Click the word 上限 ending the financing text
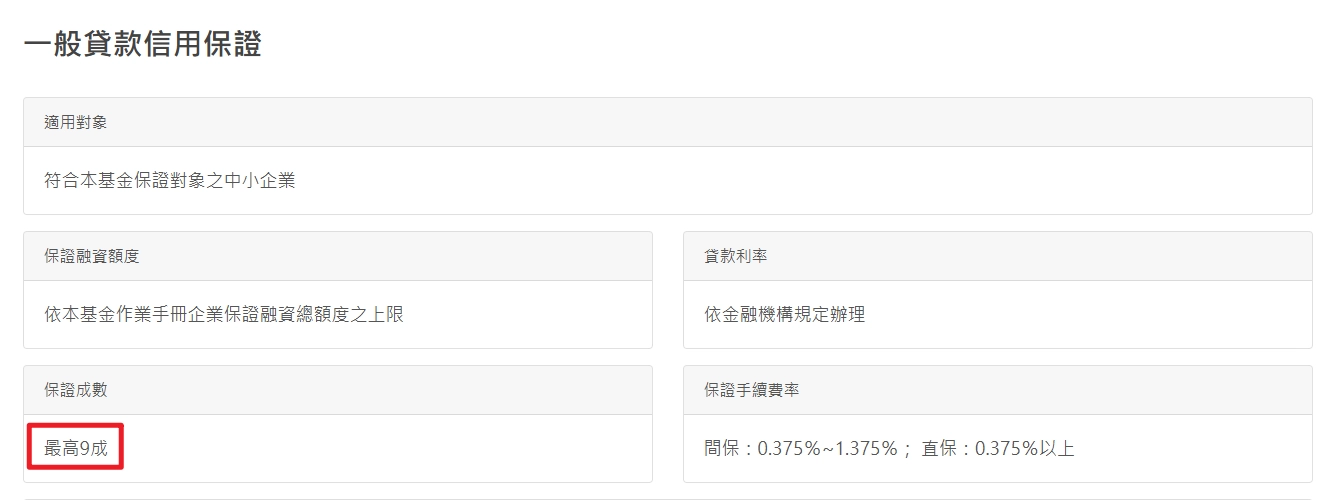Screen dimensions: 1330x500 386,315
